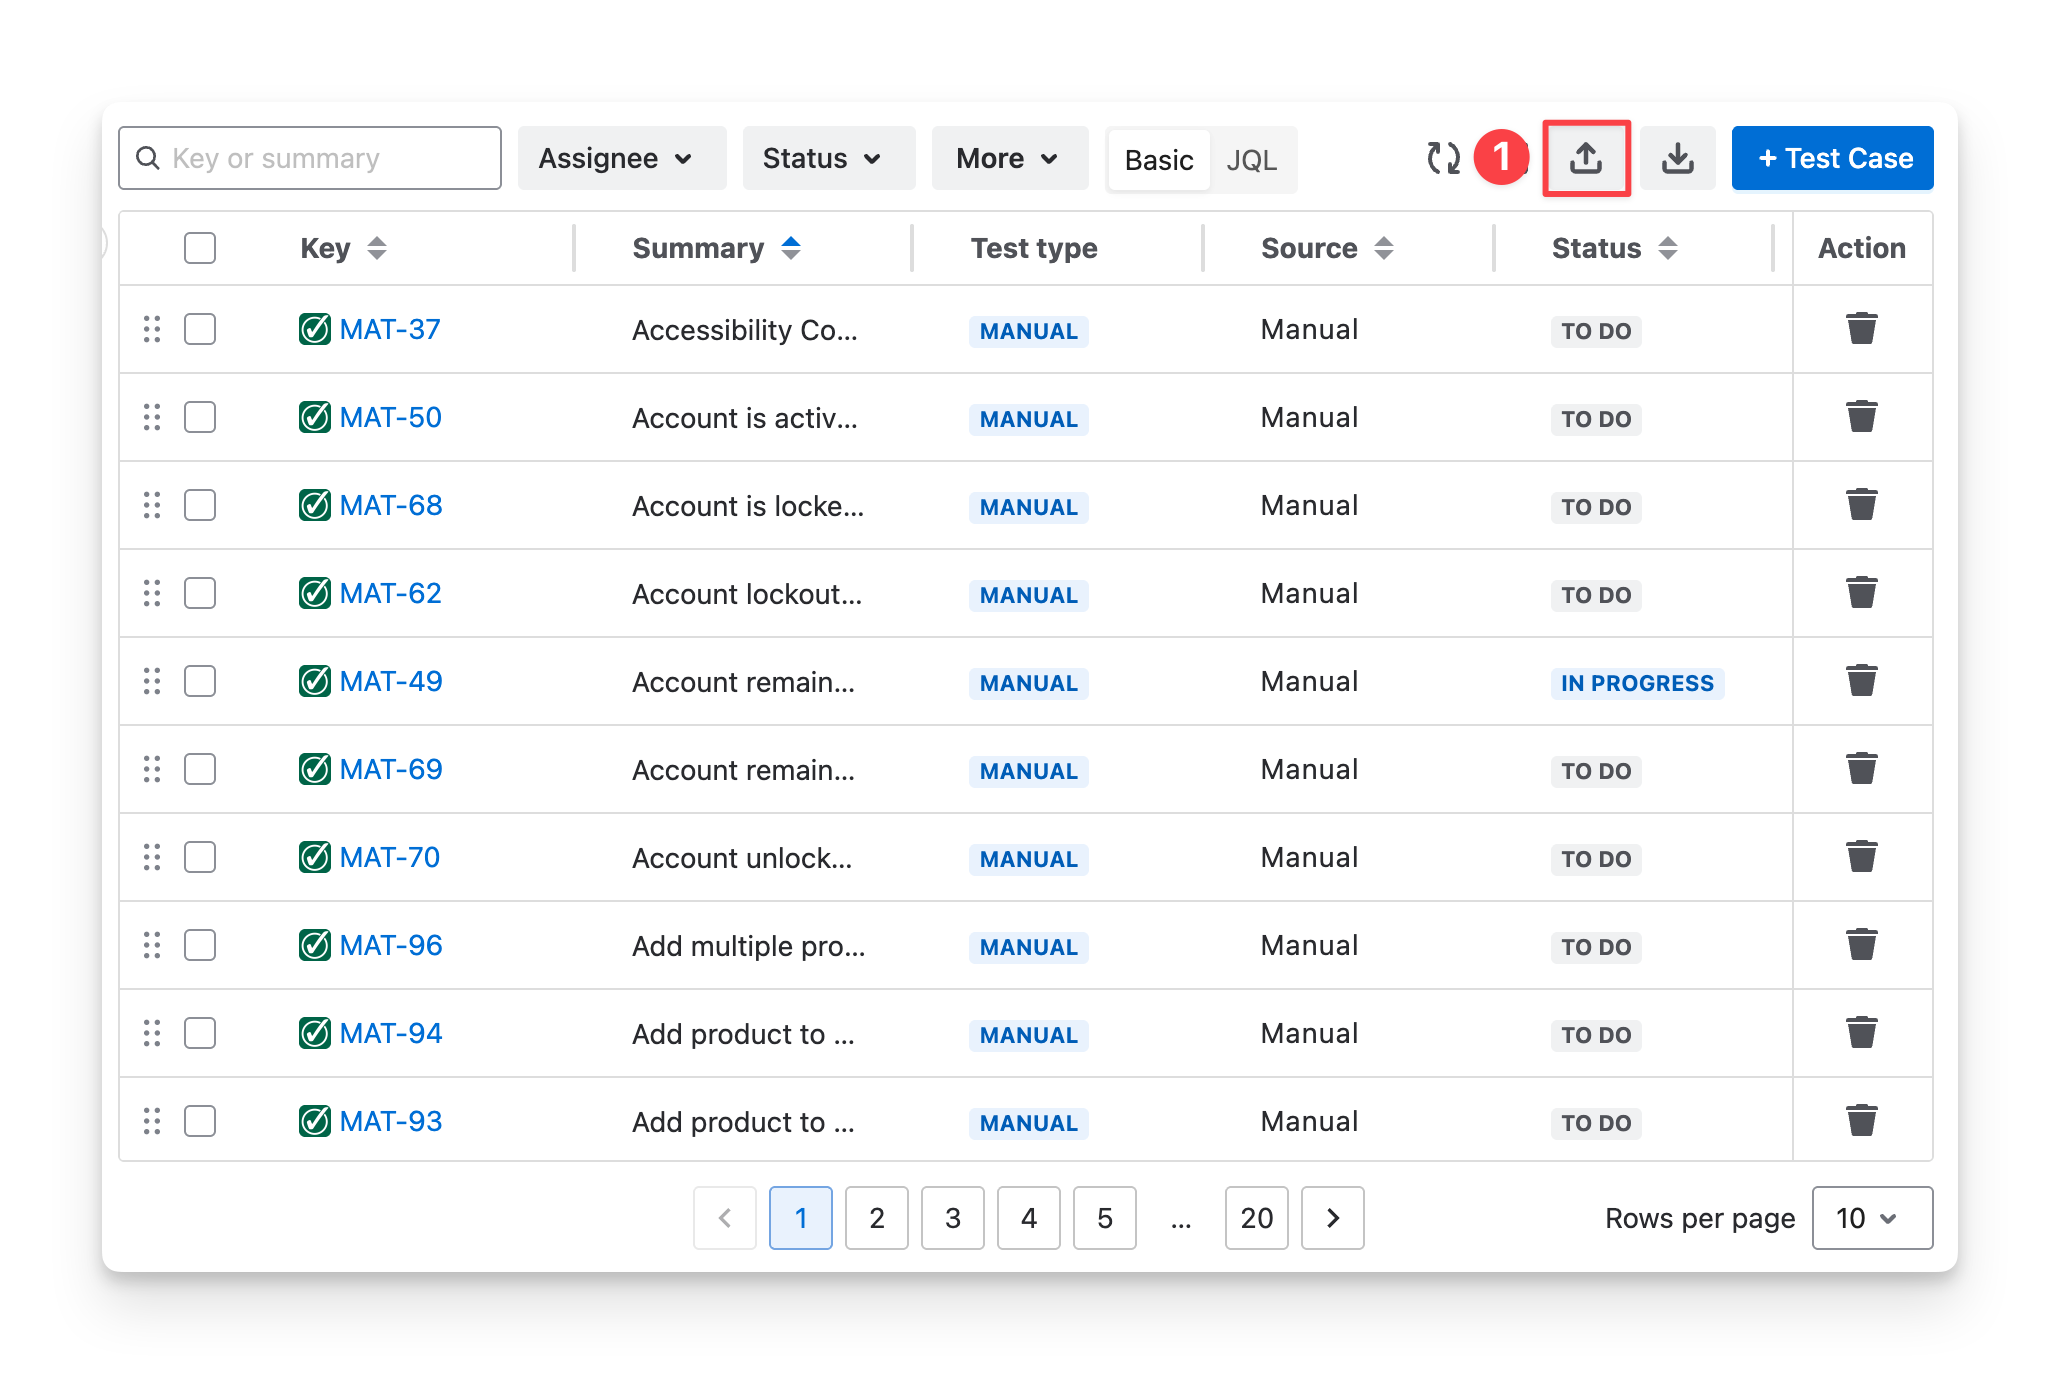Go to page 2

point(877,1218)
